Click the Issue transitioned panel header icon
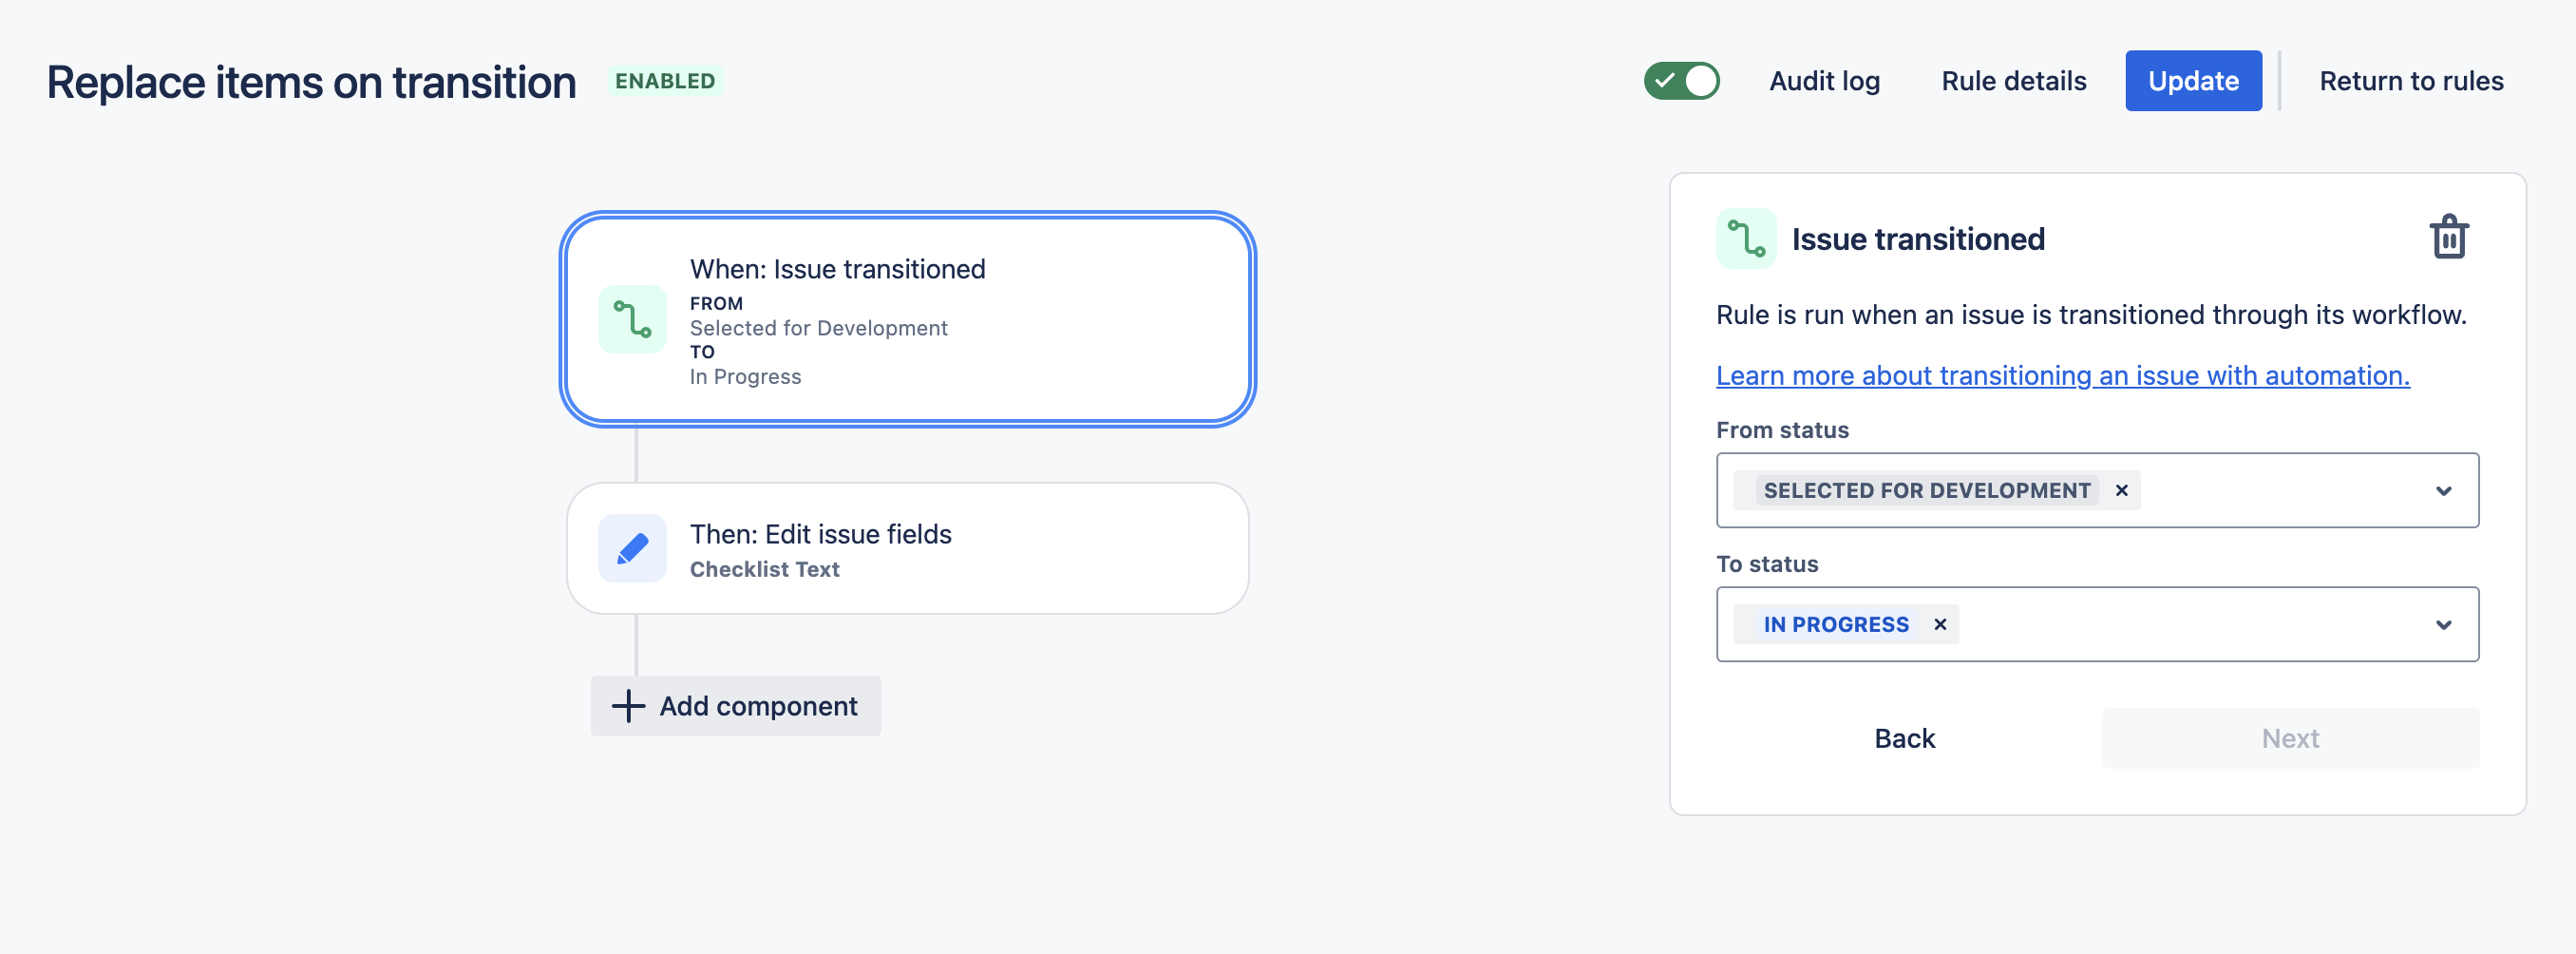 click(x=1746, y=239)
